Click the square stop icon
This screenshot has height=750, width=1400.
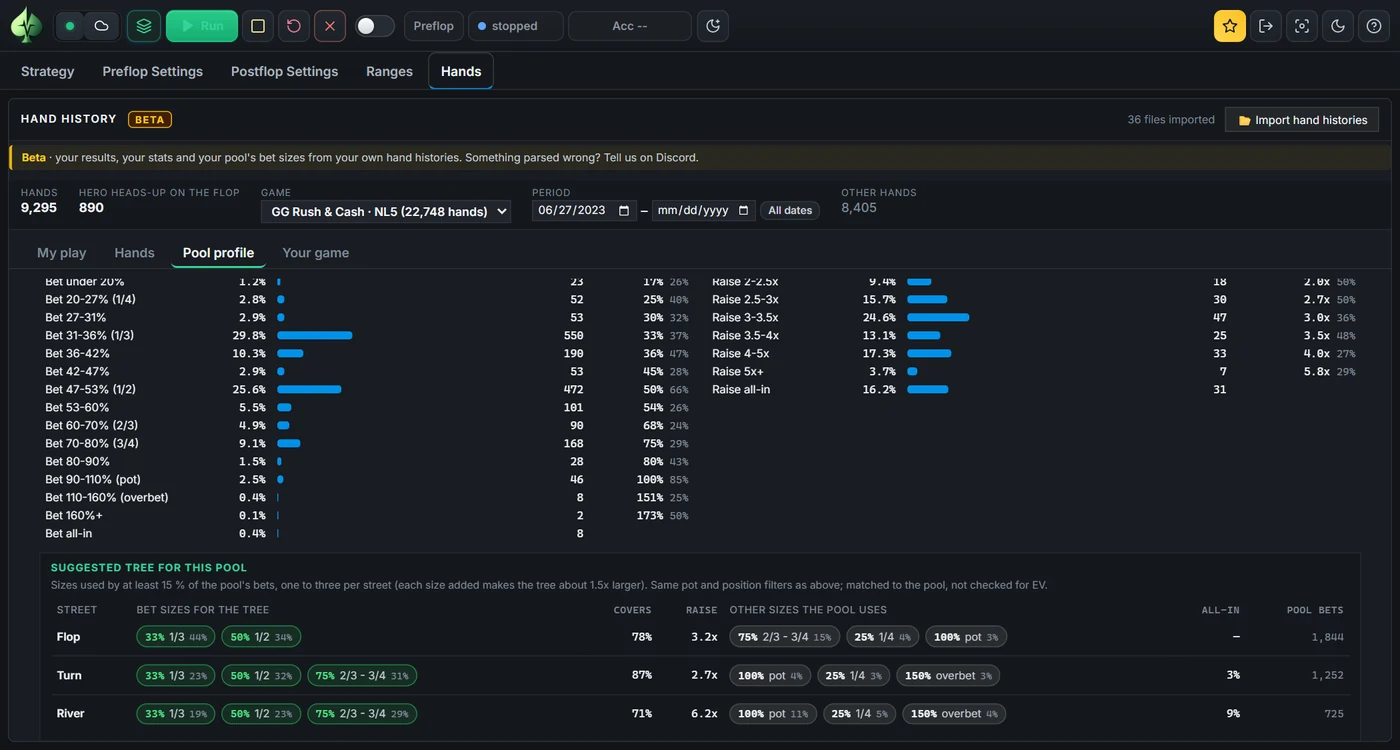click(258, 26)
